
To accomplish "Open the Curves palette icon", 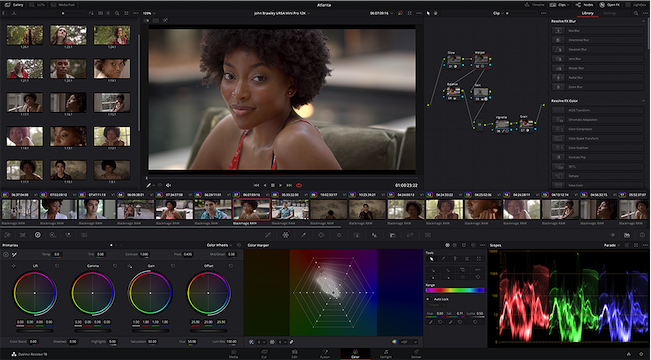I will pyautogui.click(x=268, y=235).
